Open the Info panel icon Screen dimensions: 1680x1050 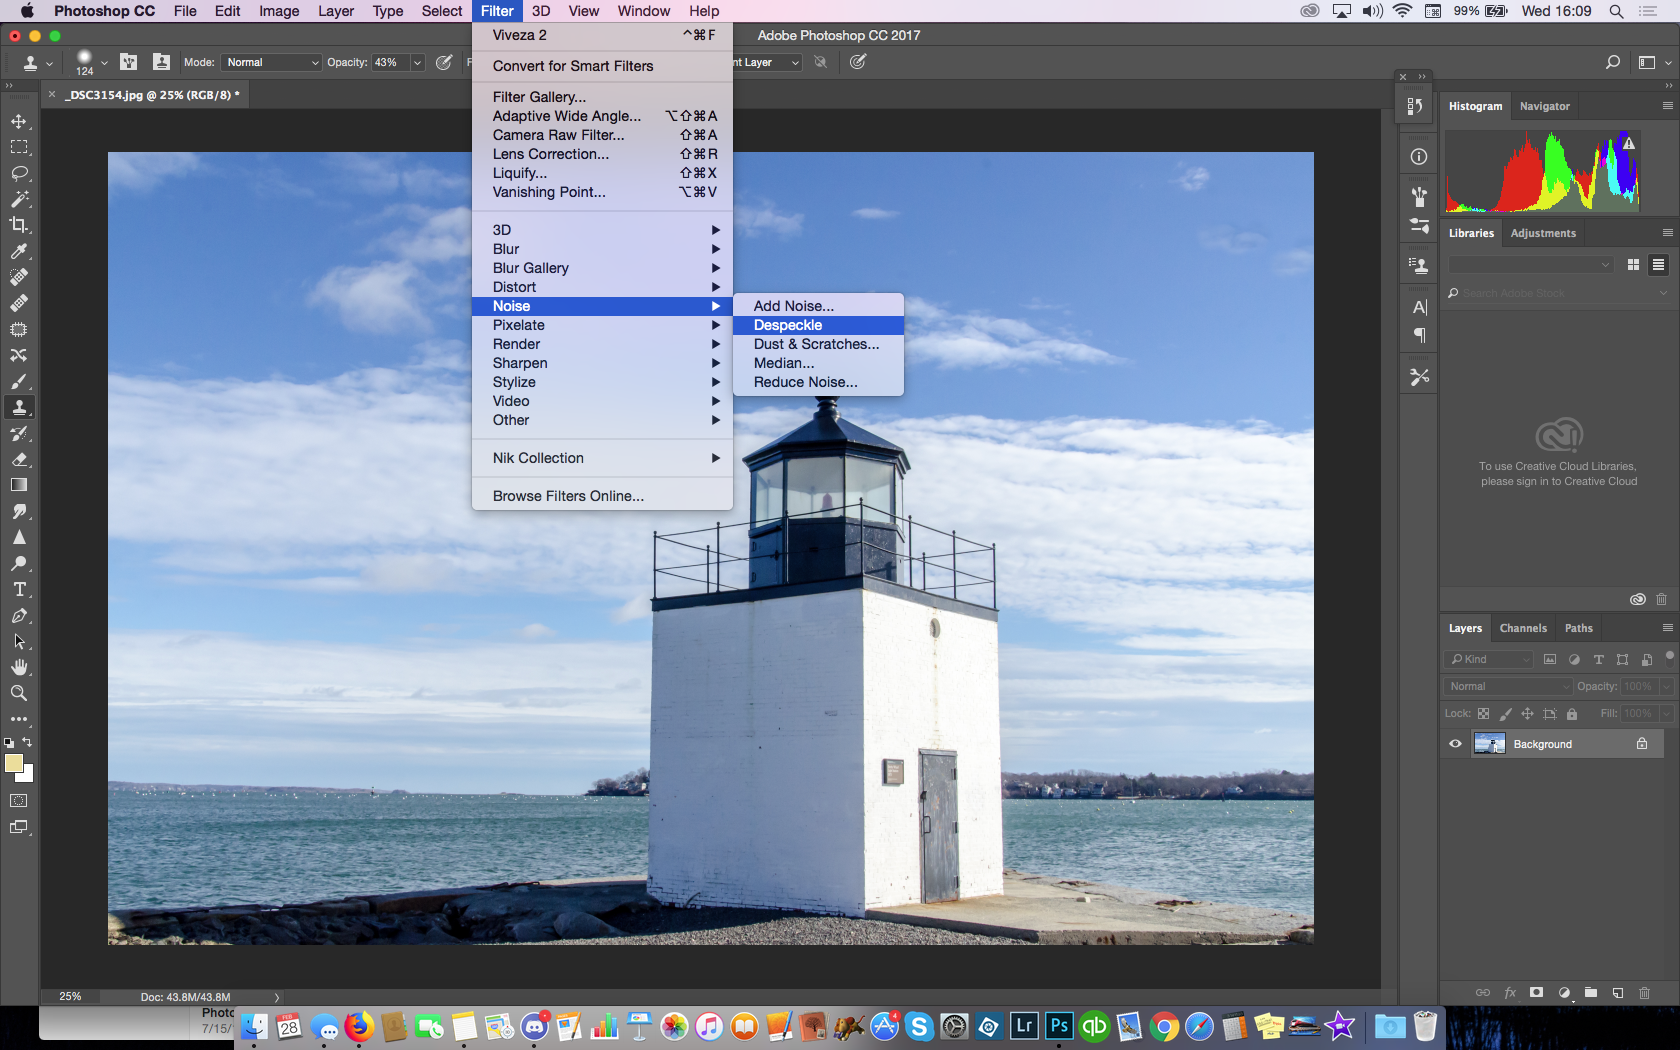[x=1418, y=157]
